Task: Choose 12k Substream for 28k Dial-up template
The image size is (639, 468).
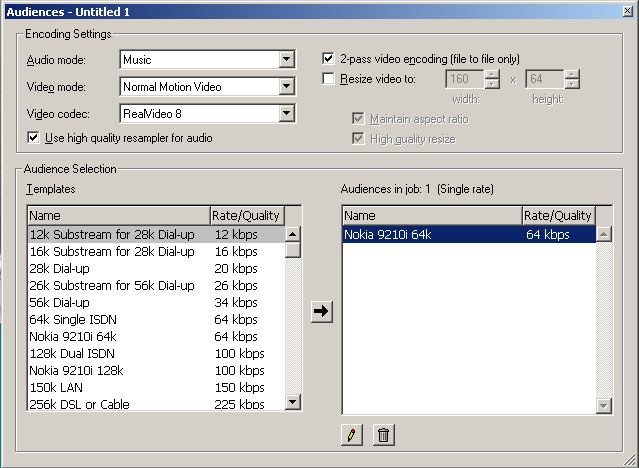Action: (111, 234)
